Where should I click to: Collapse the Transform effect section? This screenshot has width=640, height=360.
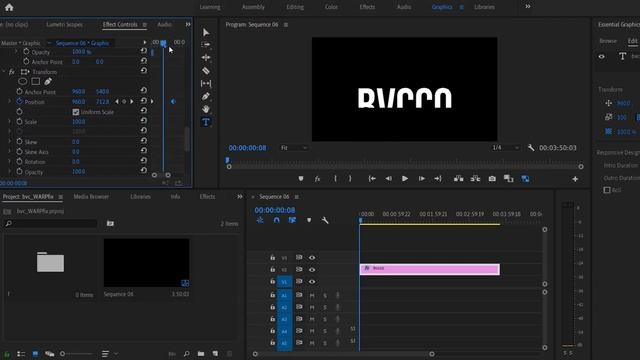(4, 72)
